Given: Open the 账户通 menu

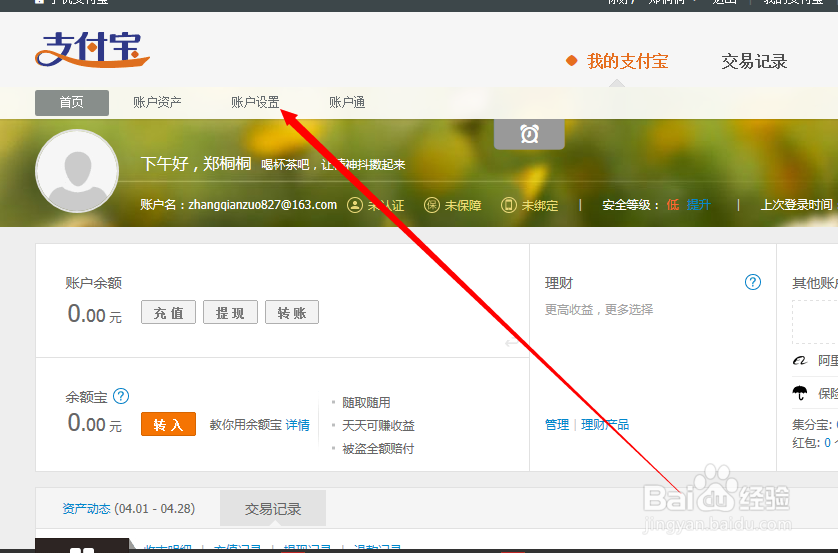Looking at the screenshot, I should [x=347, y=103].
